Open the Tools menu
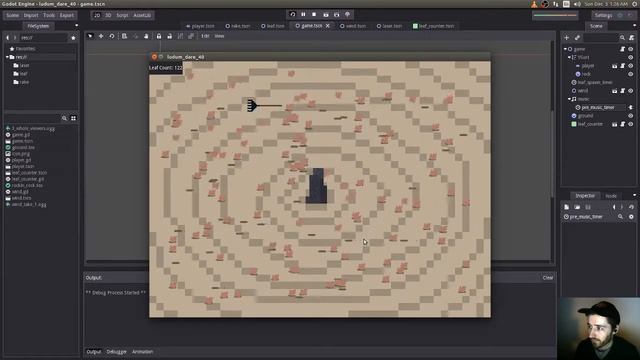This screenshot has width=640, height=360. [49, 16]
